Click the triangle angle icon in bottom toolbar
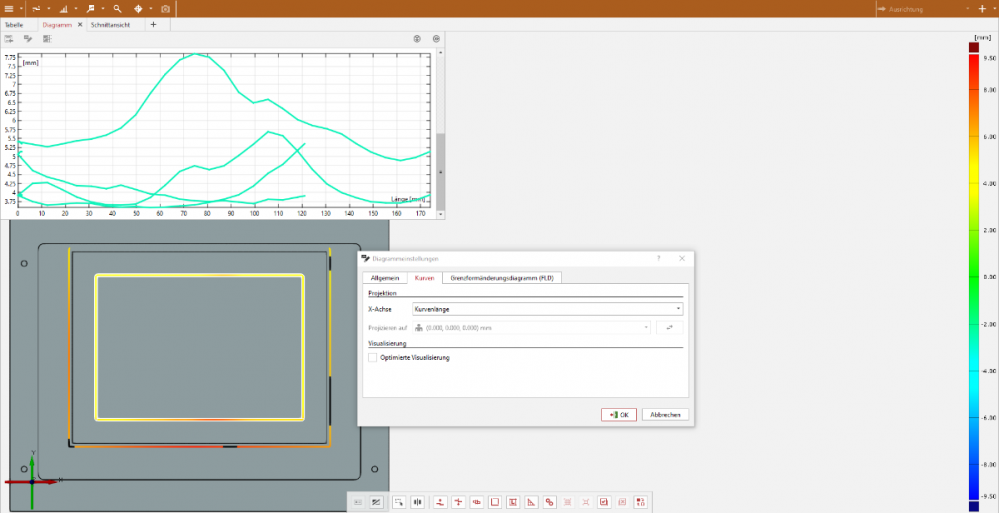This screenshot has width=999, height=513. [531, 502]
